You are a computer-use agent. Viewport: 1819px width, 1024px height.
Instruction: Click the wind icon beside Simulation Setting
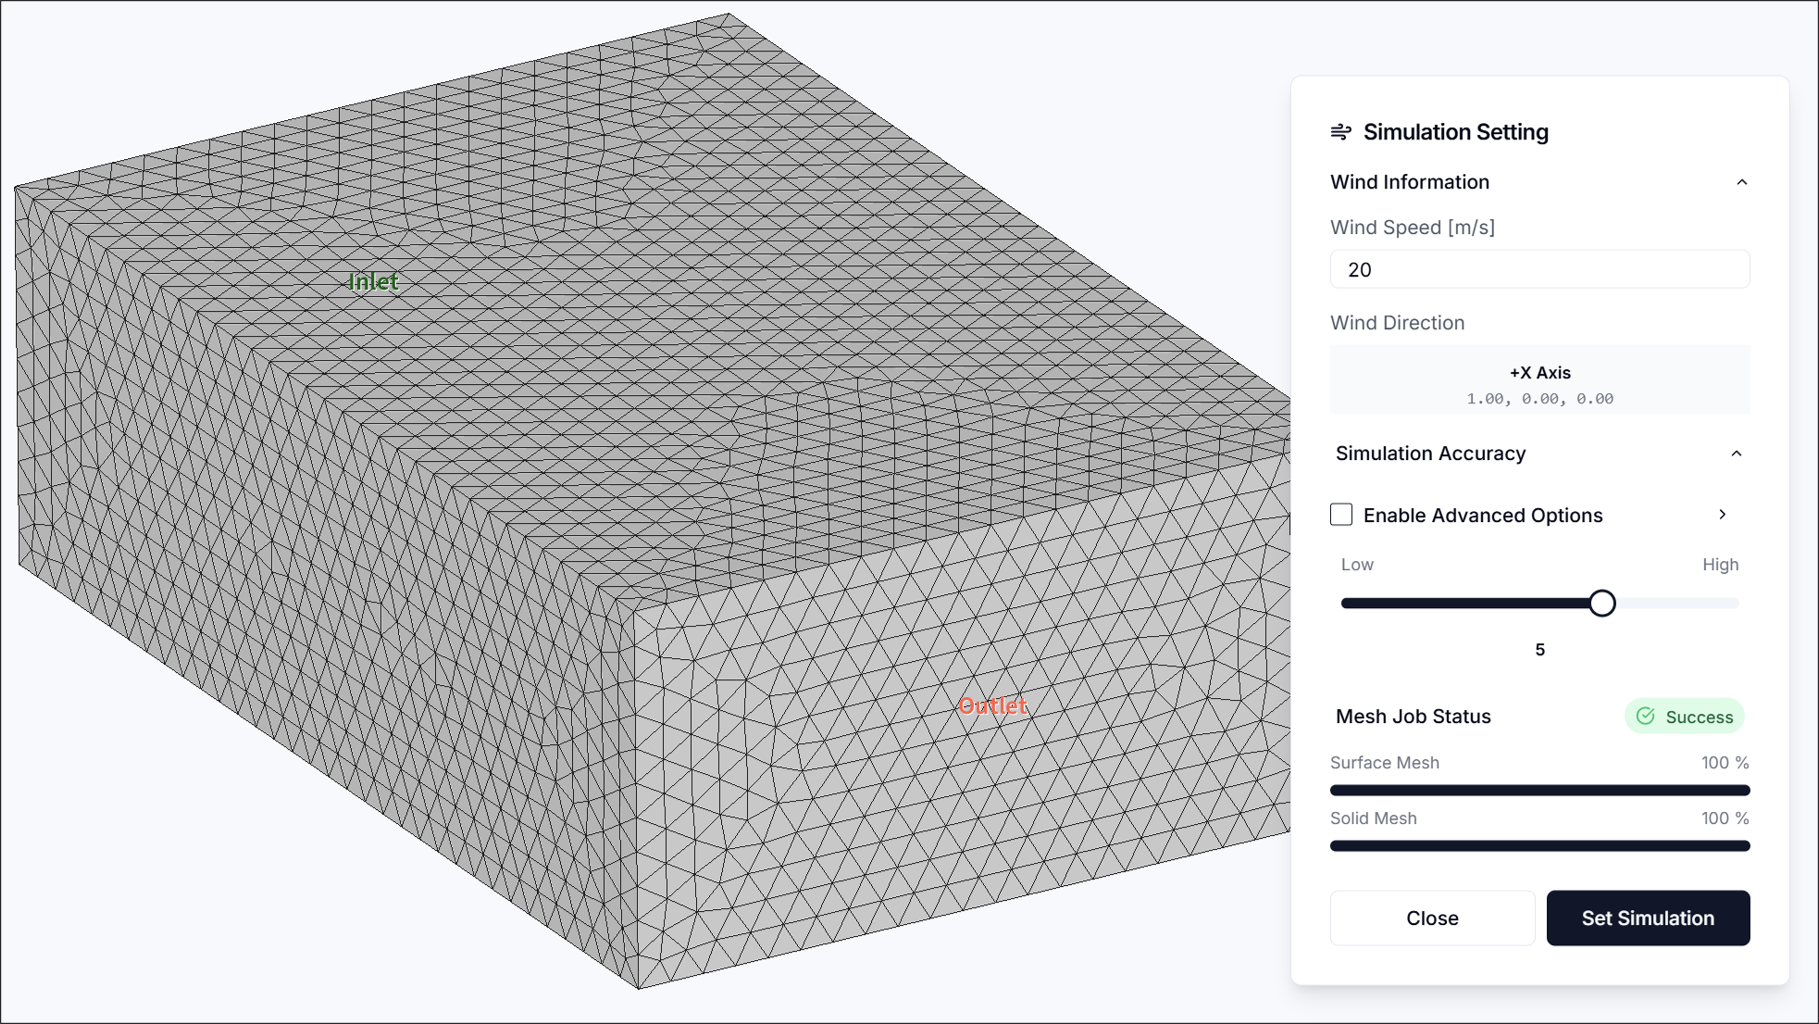(1341, 131)
